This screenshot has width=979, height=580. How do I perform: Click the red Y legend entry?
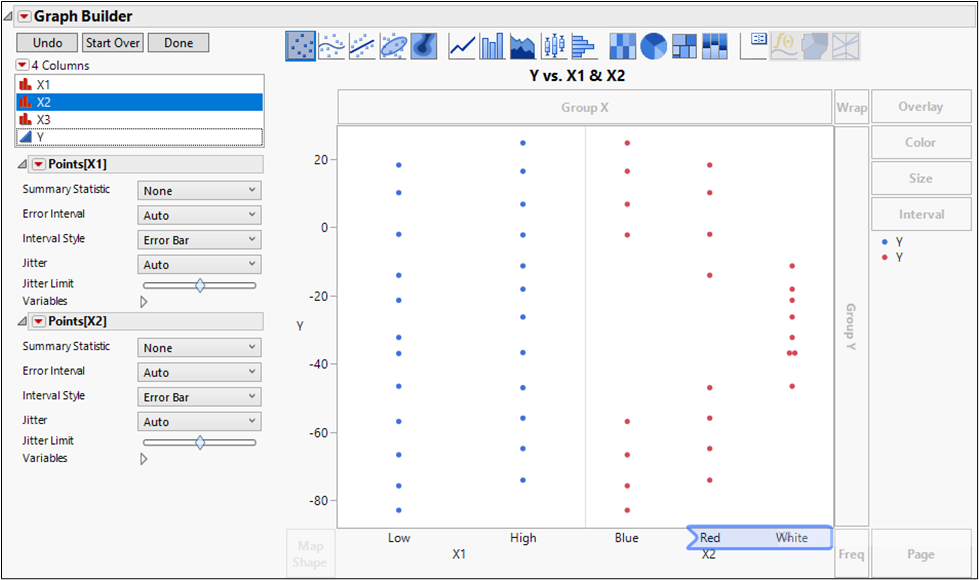892,257
